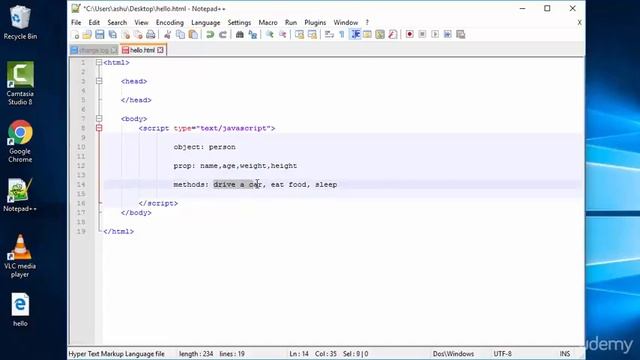Open the Plugins menu
Screen dimensions: 640x360
pyautogui.click(x=315, y=22)
